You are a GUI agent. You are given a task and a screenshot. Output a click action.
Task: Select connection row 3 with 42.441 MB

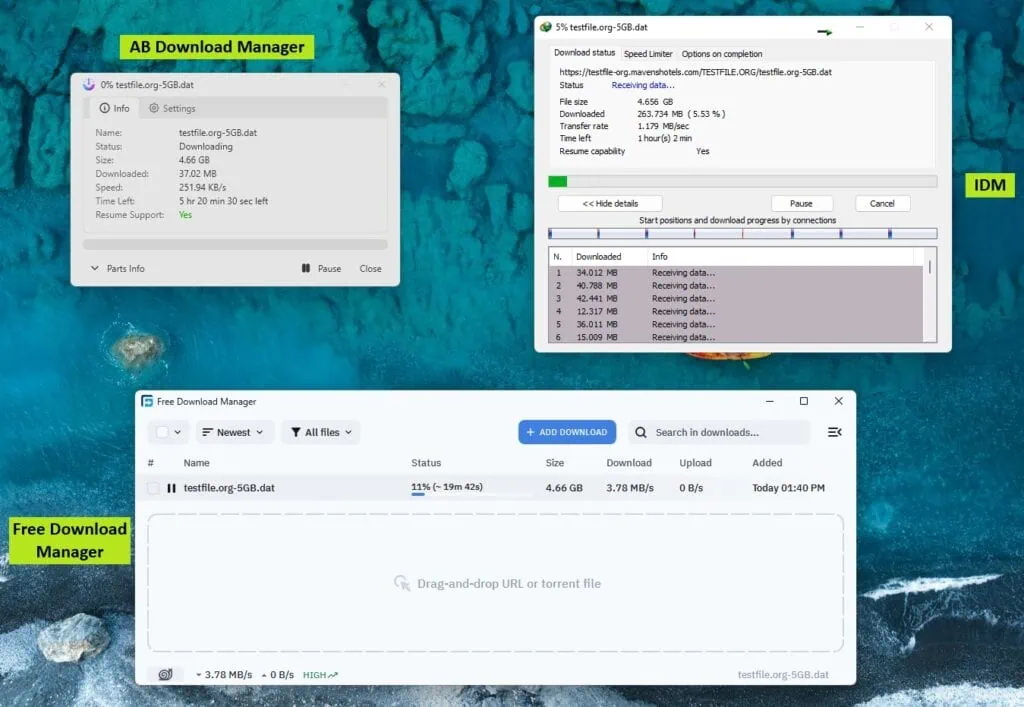click(x=735, y=298)
